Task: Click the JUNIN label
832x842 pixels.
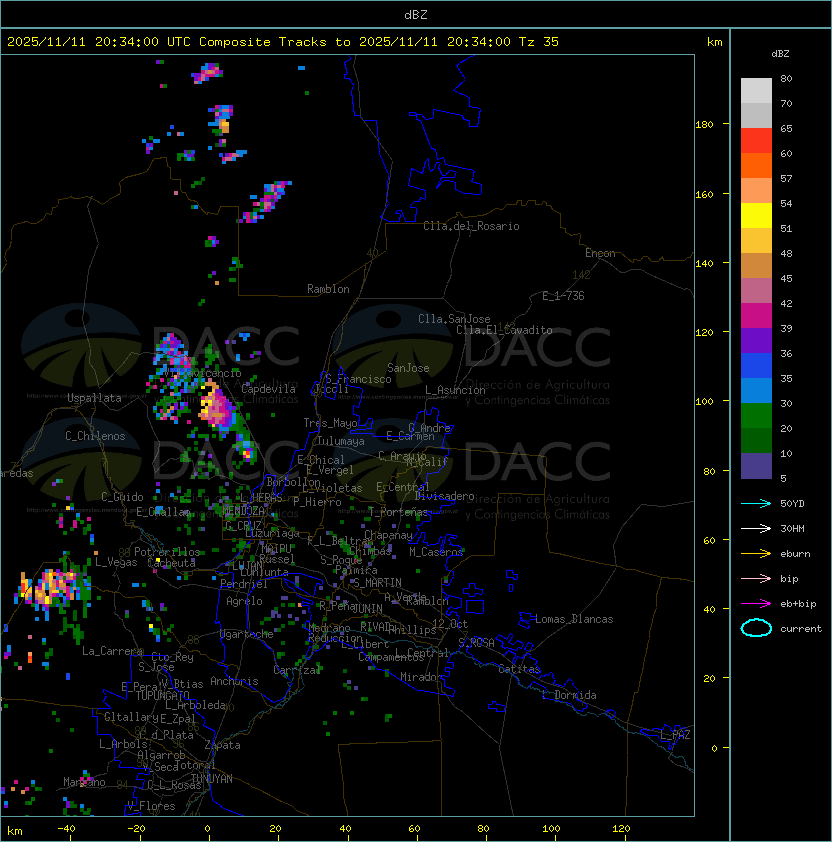Action: [x=367, y=608]
